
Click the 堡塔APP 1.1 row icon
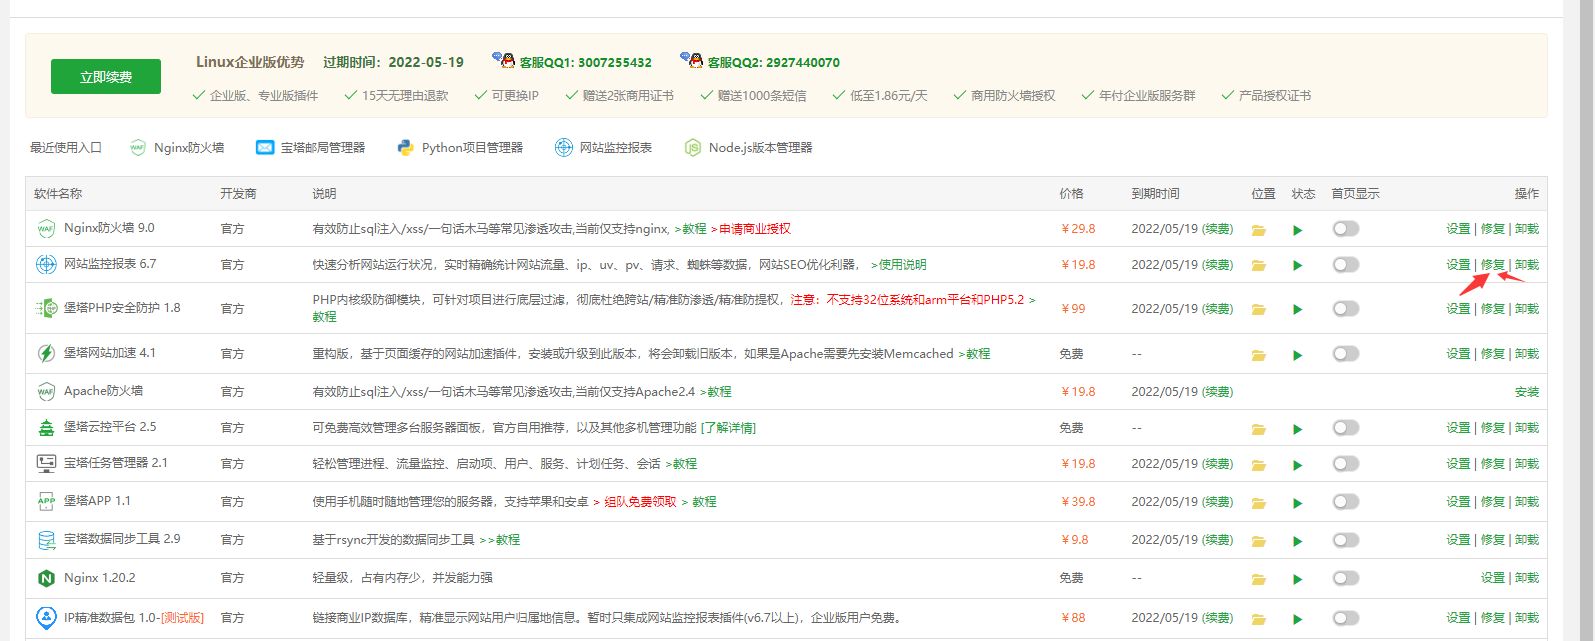[46, 502]
